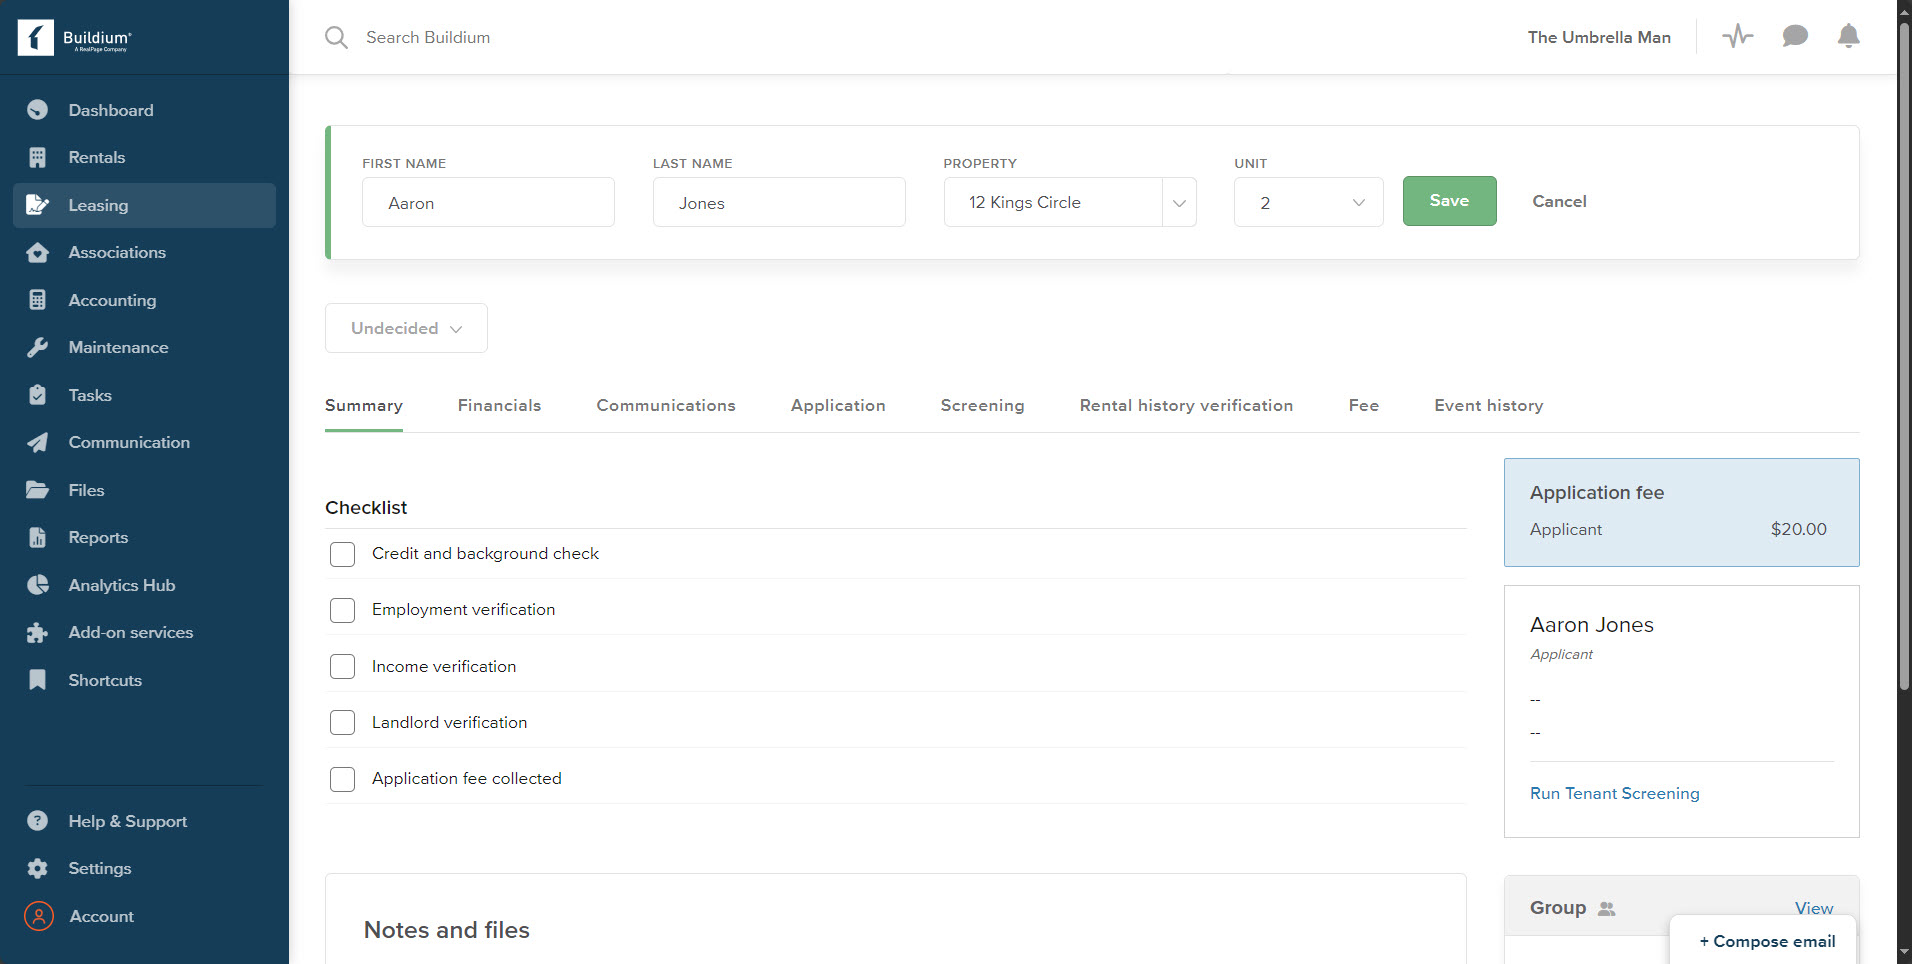
Task: Click the Buildium logo
Action: point(75,38)
